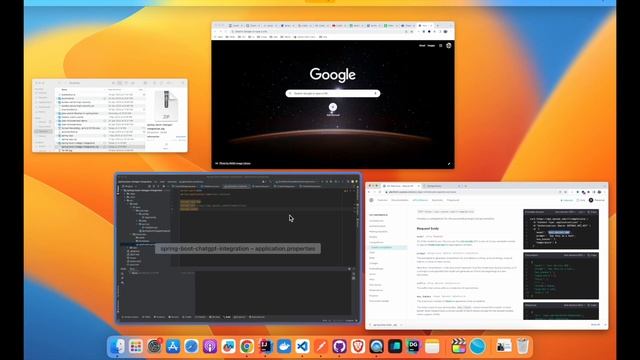
Task: Open Launchpad from the dock
Action: 136,346
